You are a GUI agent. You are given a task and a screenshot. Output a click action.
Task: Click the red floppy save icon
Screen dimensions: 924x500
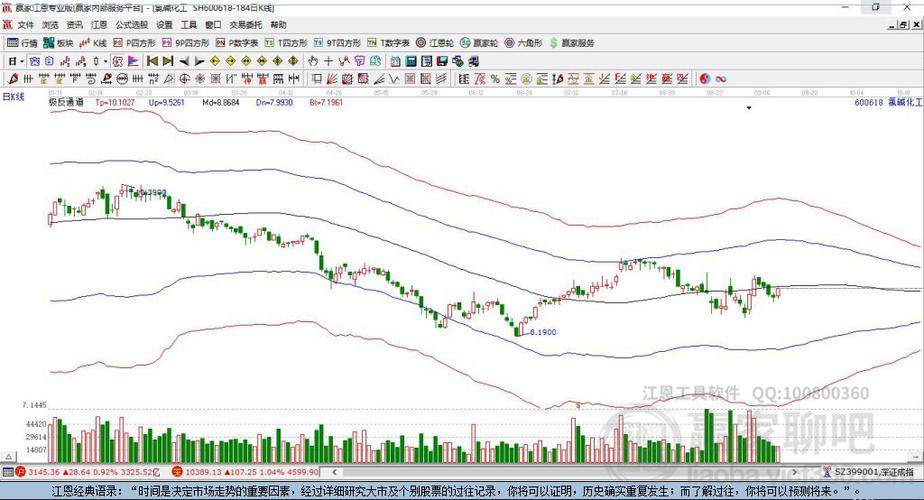(443, 61)
